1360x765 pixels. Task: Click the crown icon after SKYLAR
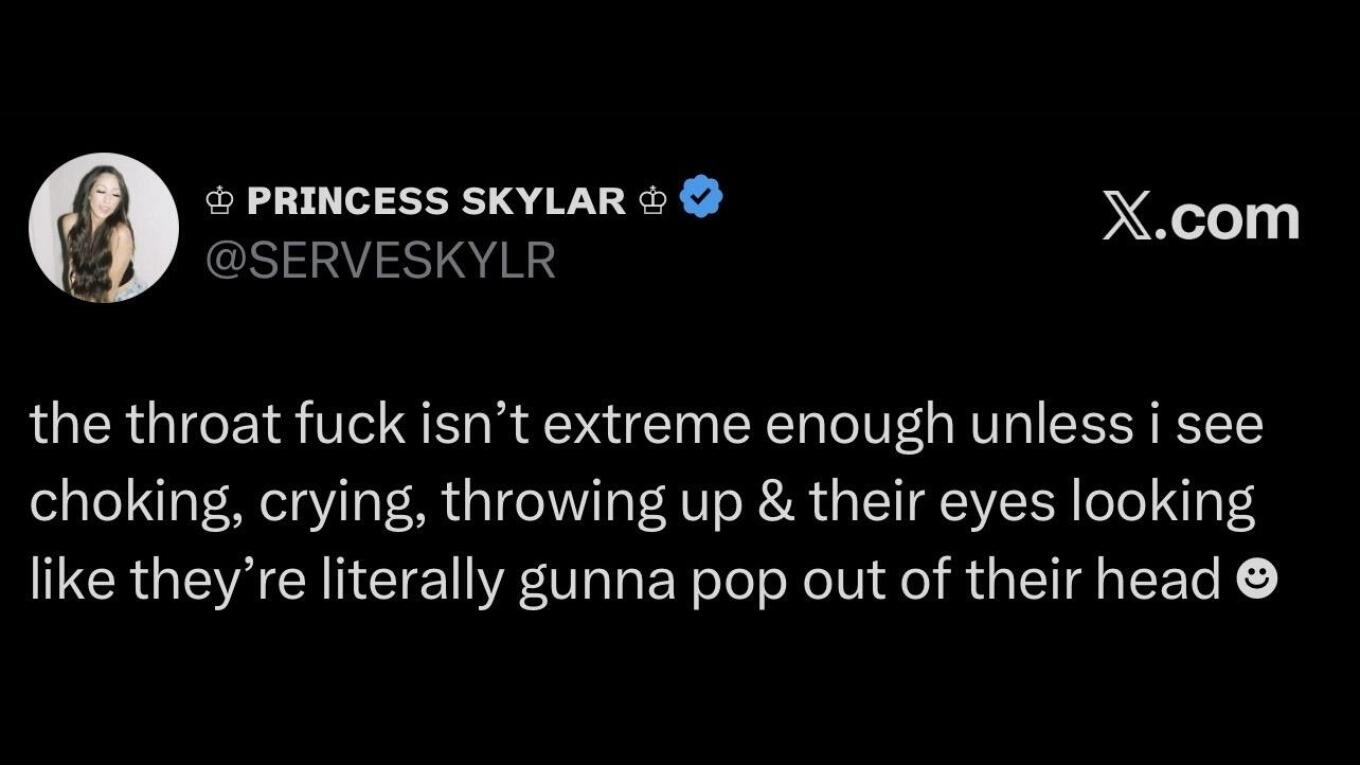point(652,201)
